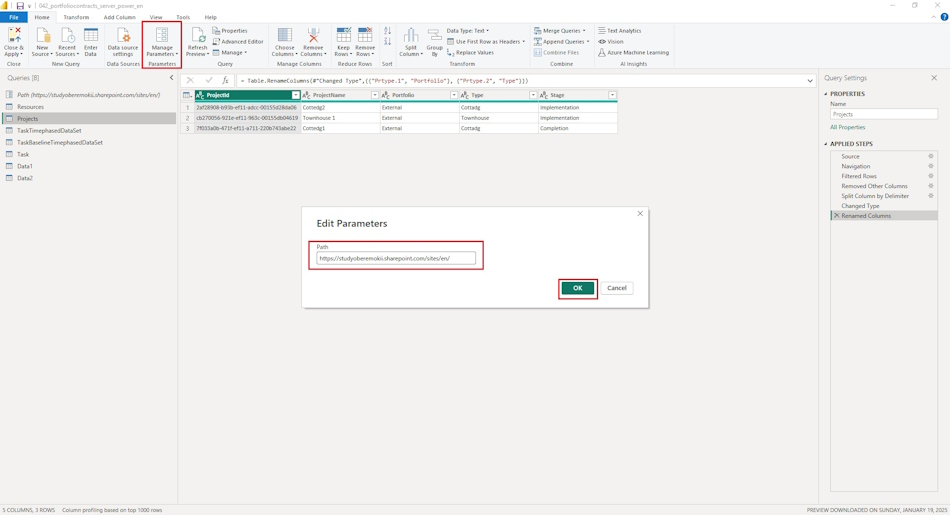Delete the Renamed Columns step

[837, 216]
